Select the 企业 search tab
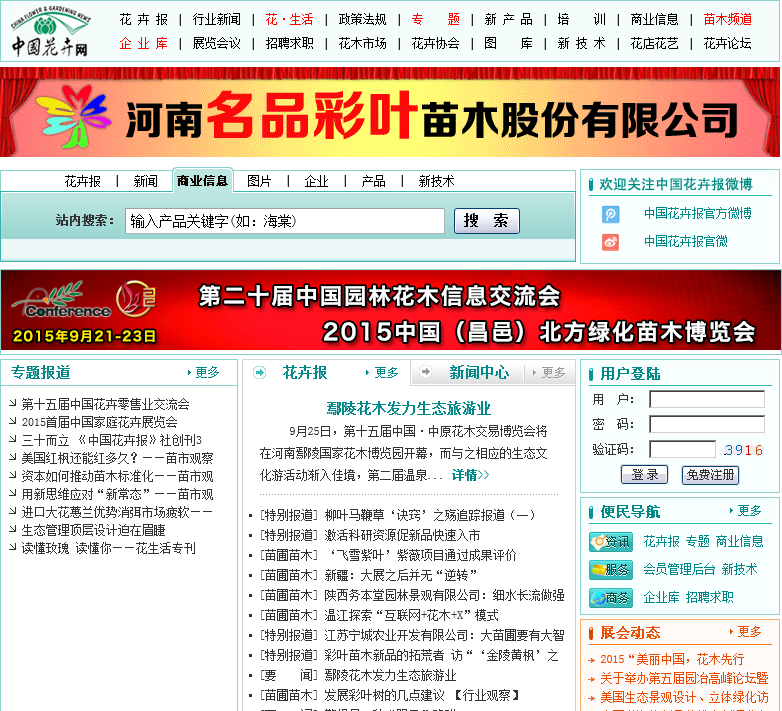The width and height of the screenshot is (782, 711). click(317, 181)
